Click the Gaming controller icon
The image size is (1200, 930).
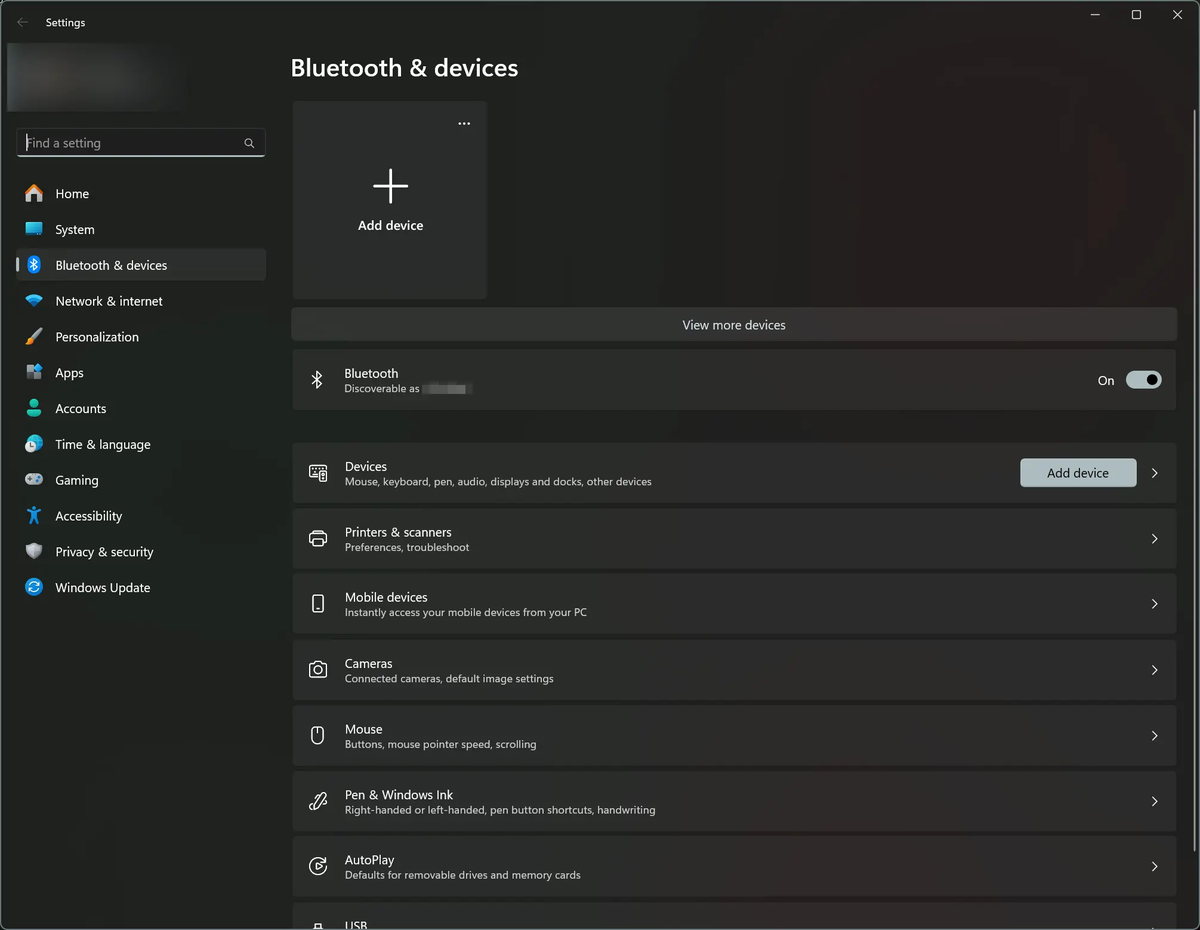(x=34, y=480)
